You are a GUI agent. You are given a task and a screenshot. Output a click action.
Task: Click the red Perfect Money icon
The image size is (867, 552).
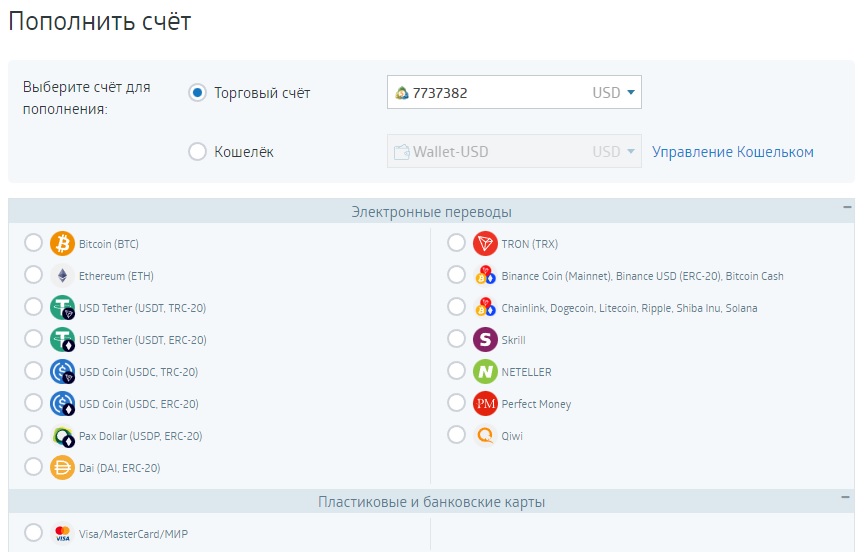(x=485, y=404)
